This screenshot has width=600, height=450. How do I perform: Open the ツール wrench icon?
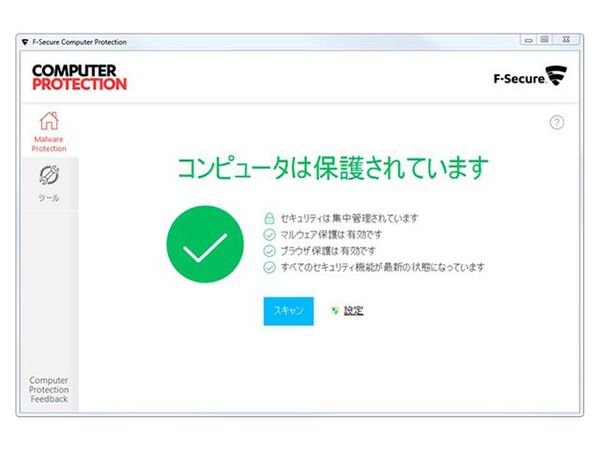[x=49, y=175]
